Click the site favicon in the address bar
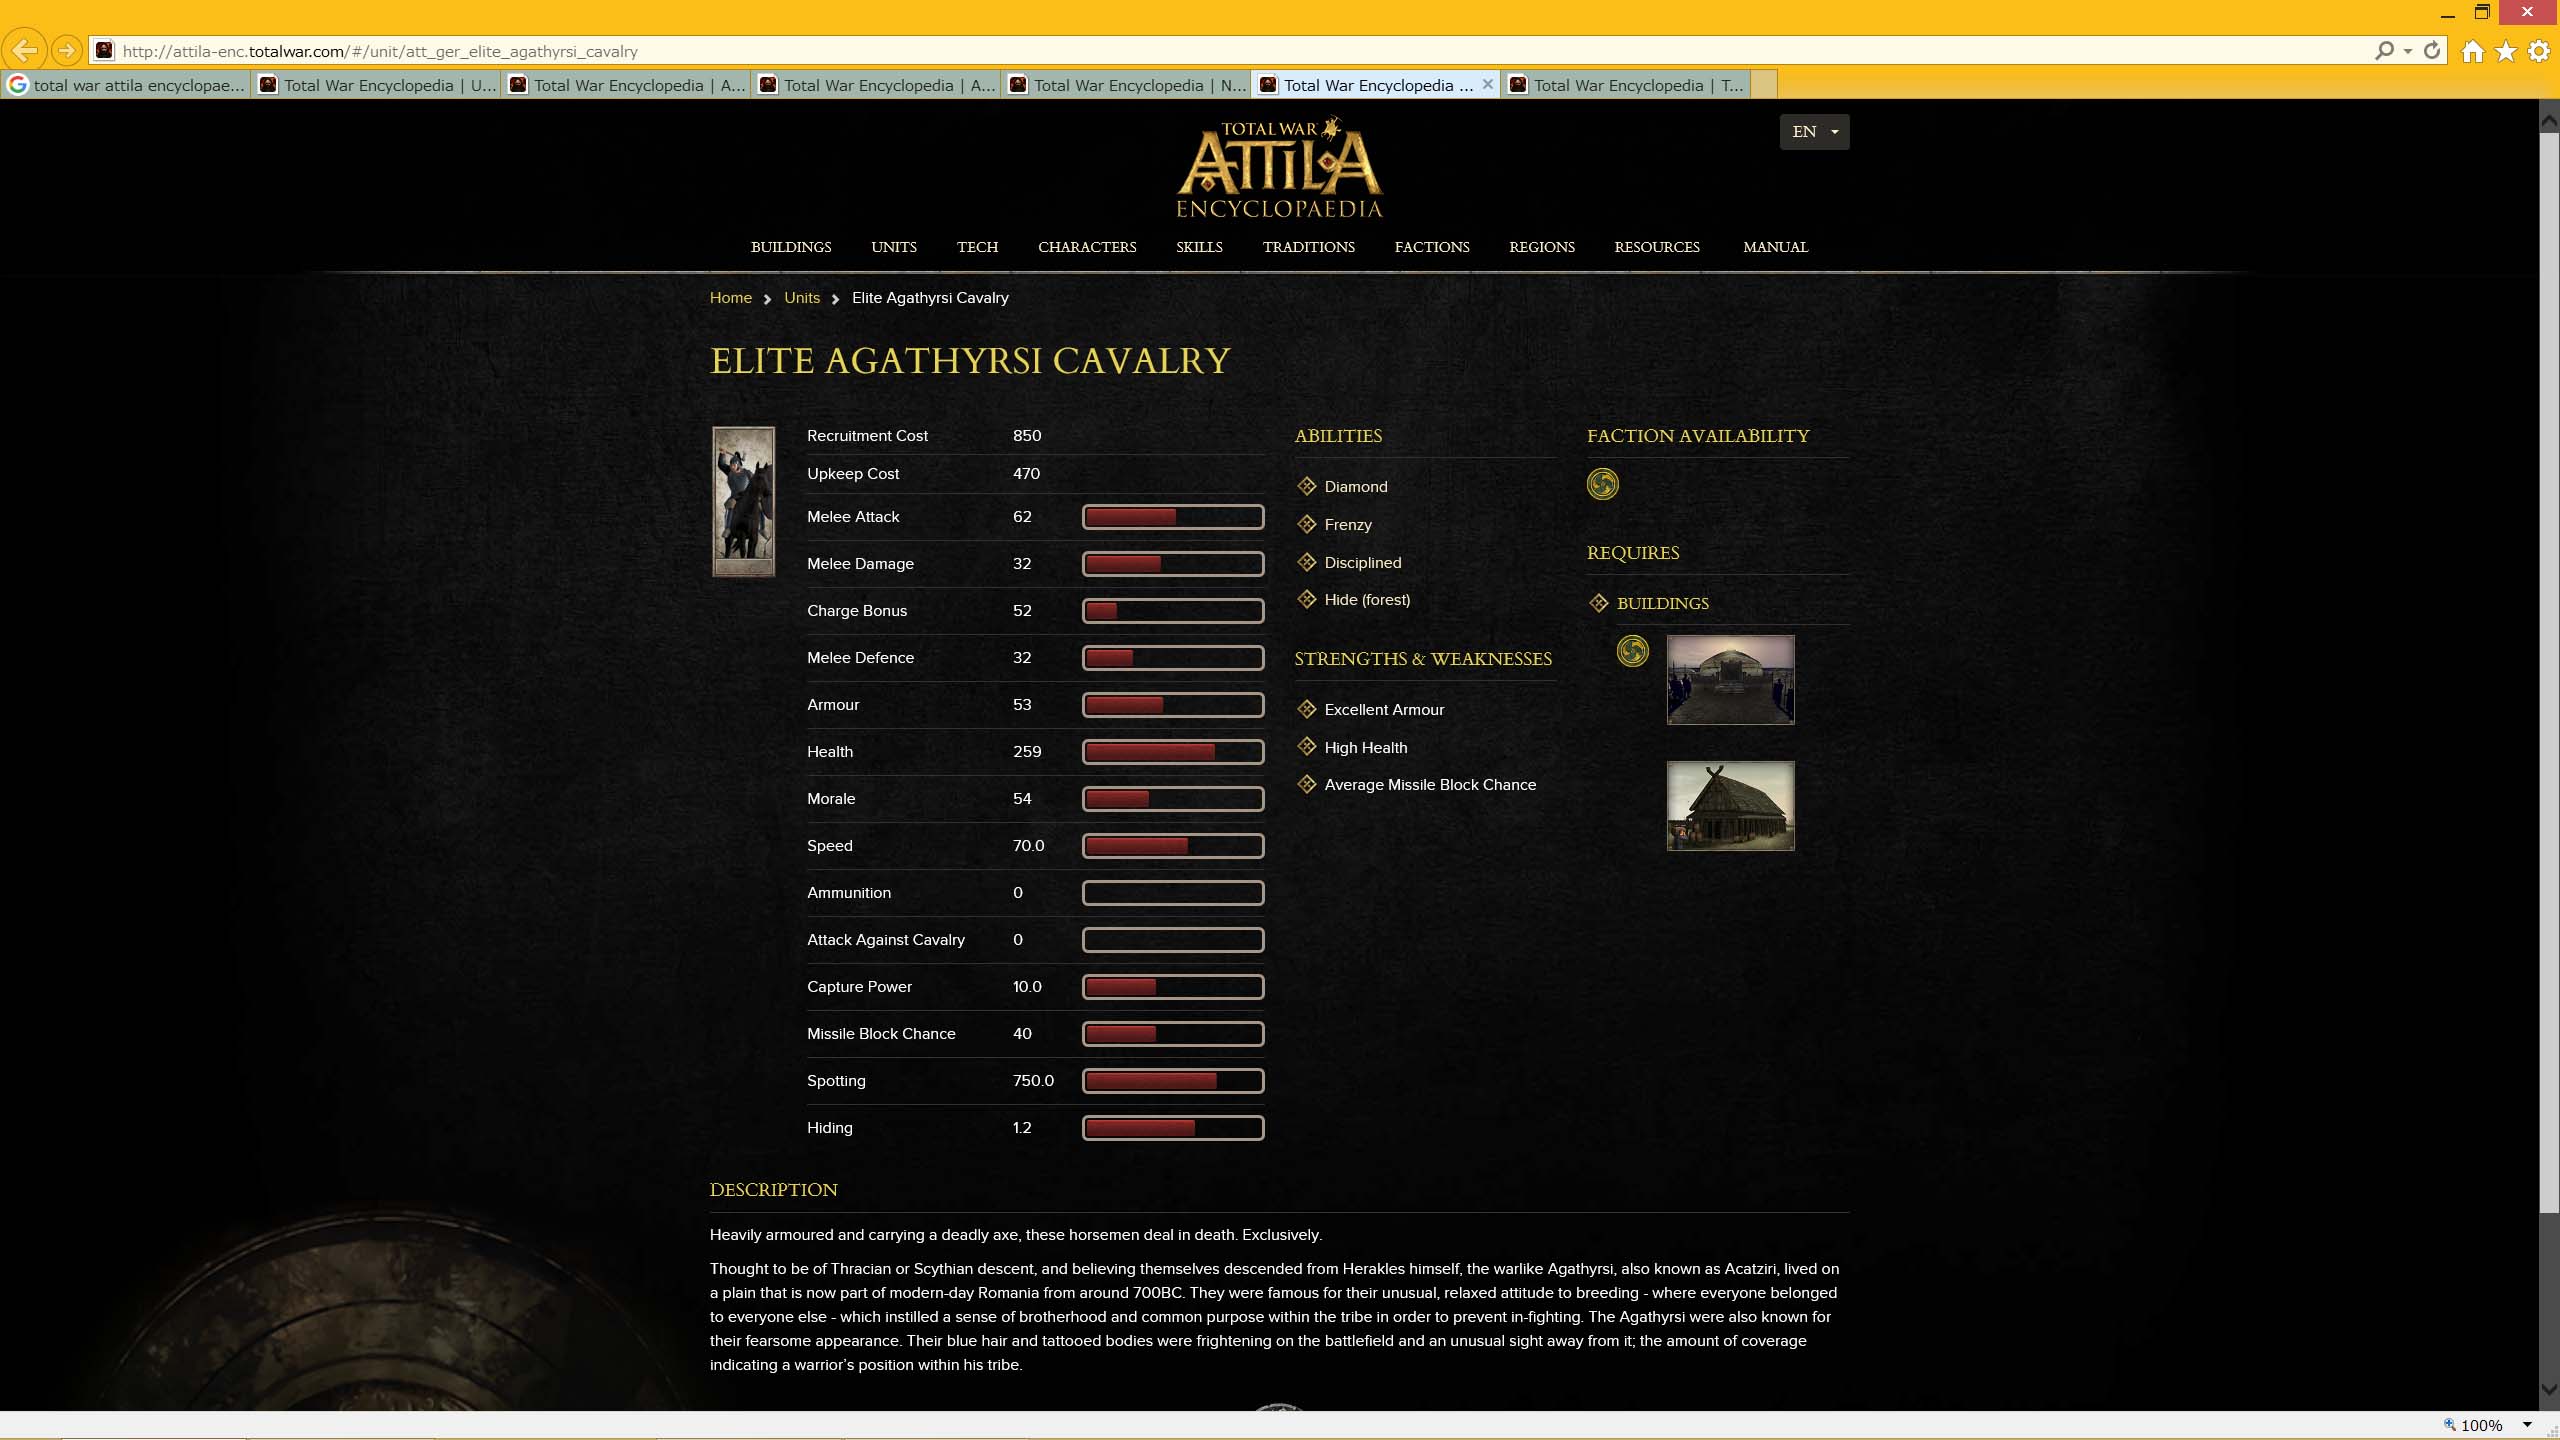This screenshot has width=2560, height=1440. tap(104, 50)
